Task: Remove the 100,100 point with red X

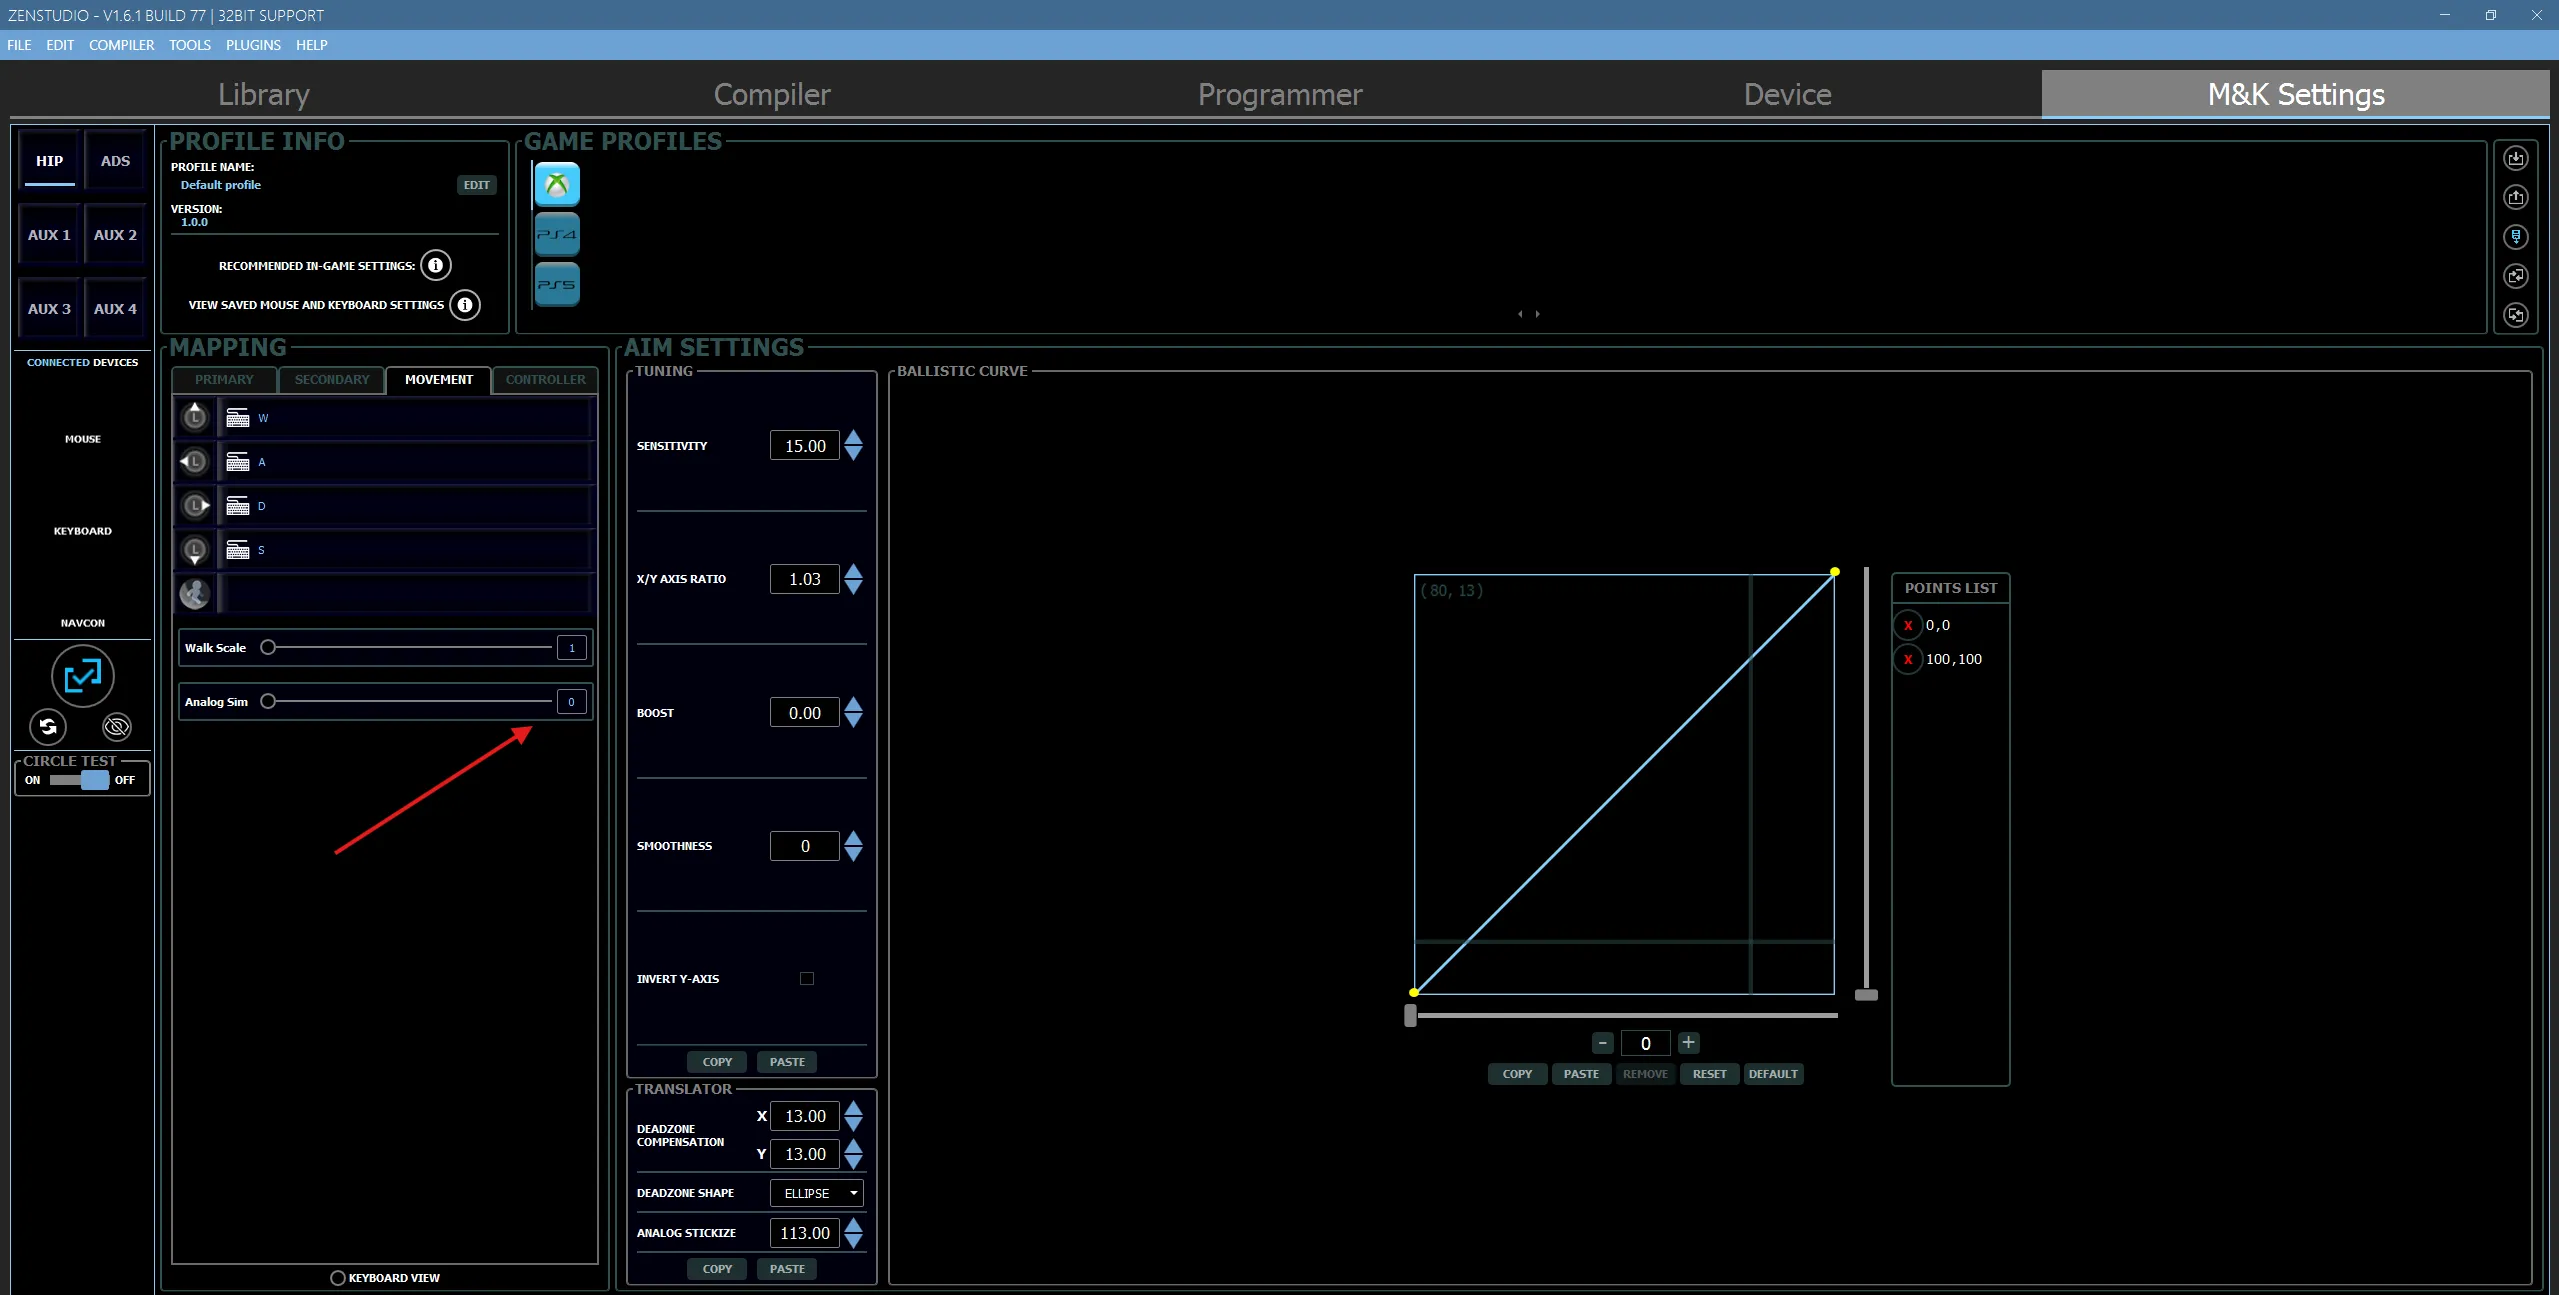Action: (1908, 659)
